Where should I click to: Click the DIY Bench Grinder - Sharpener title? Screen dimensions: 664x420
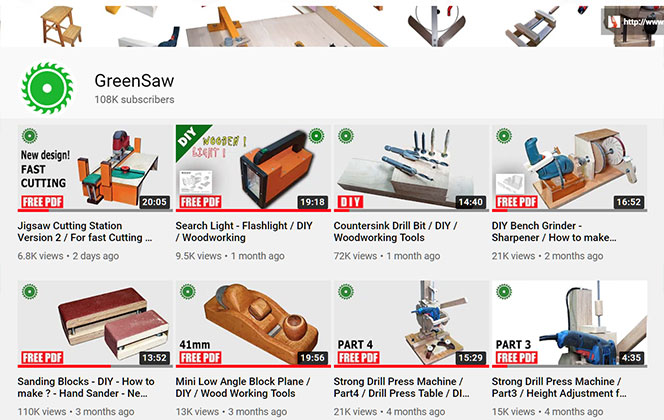coord(554,232)
